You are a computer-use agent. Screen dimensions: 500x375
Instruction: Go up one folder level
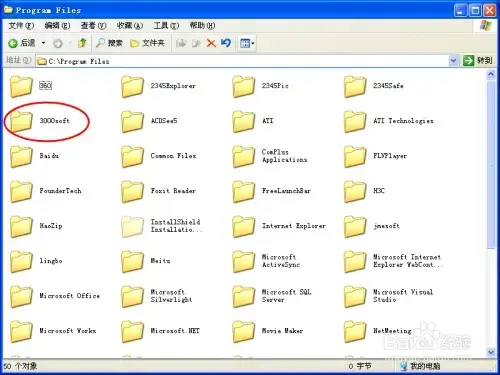[x=82, y=43]
